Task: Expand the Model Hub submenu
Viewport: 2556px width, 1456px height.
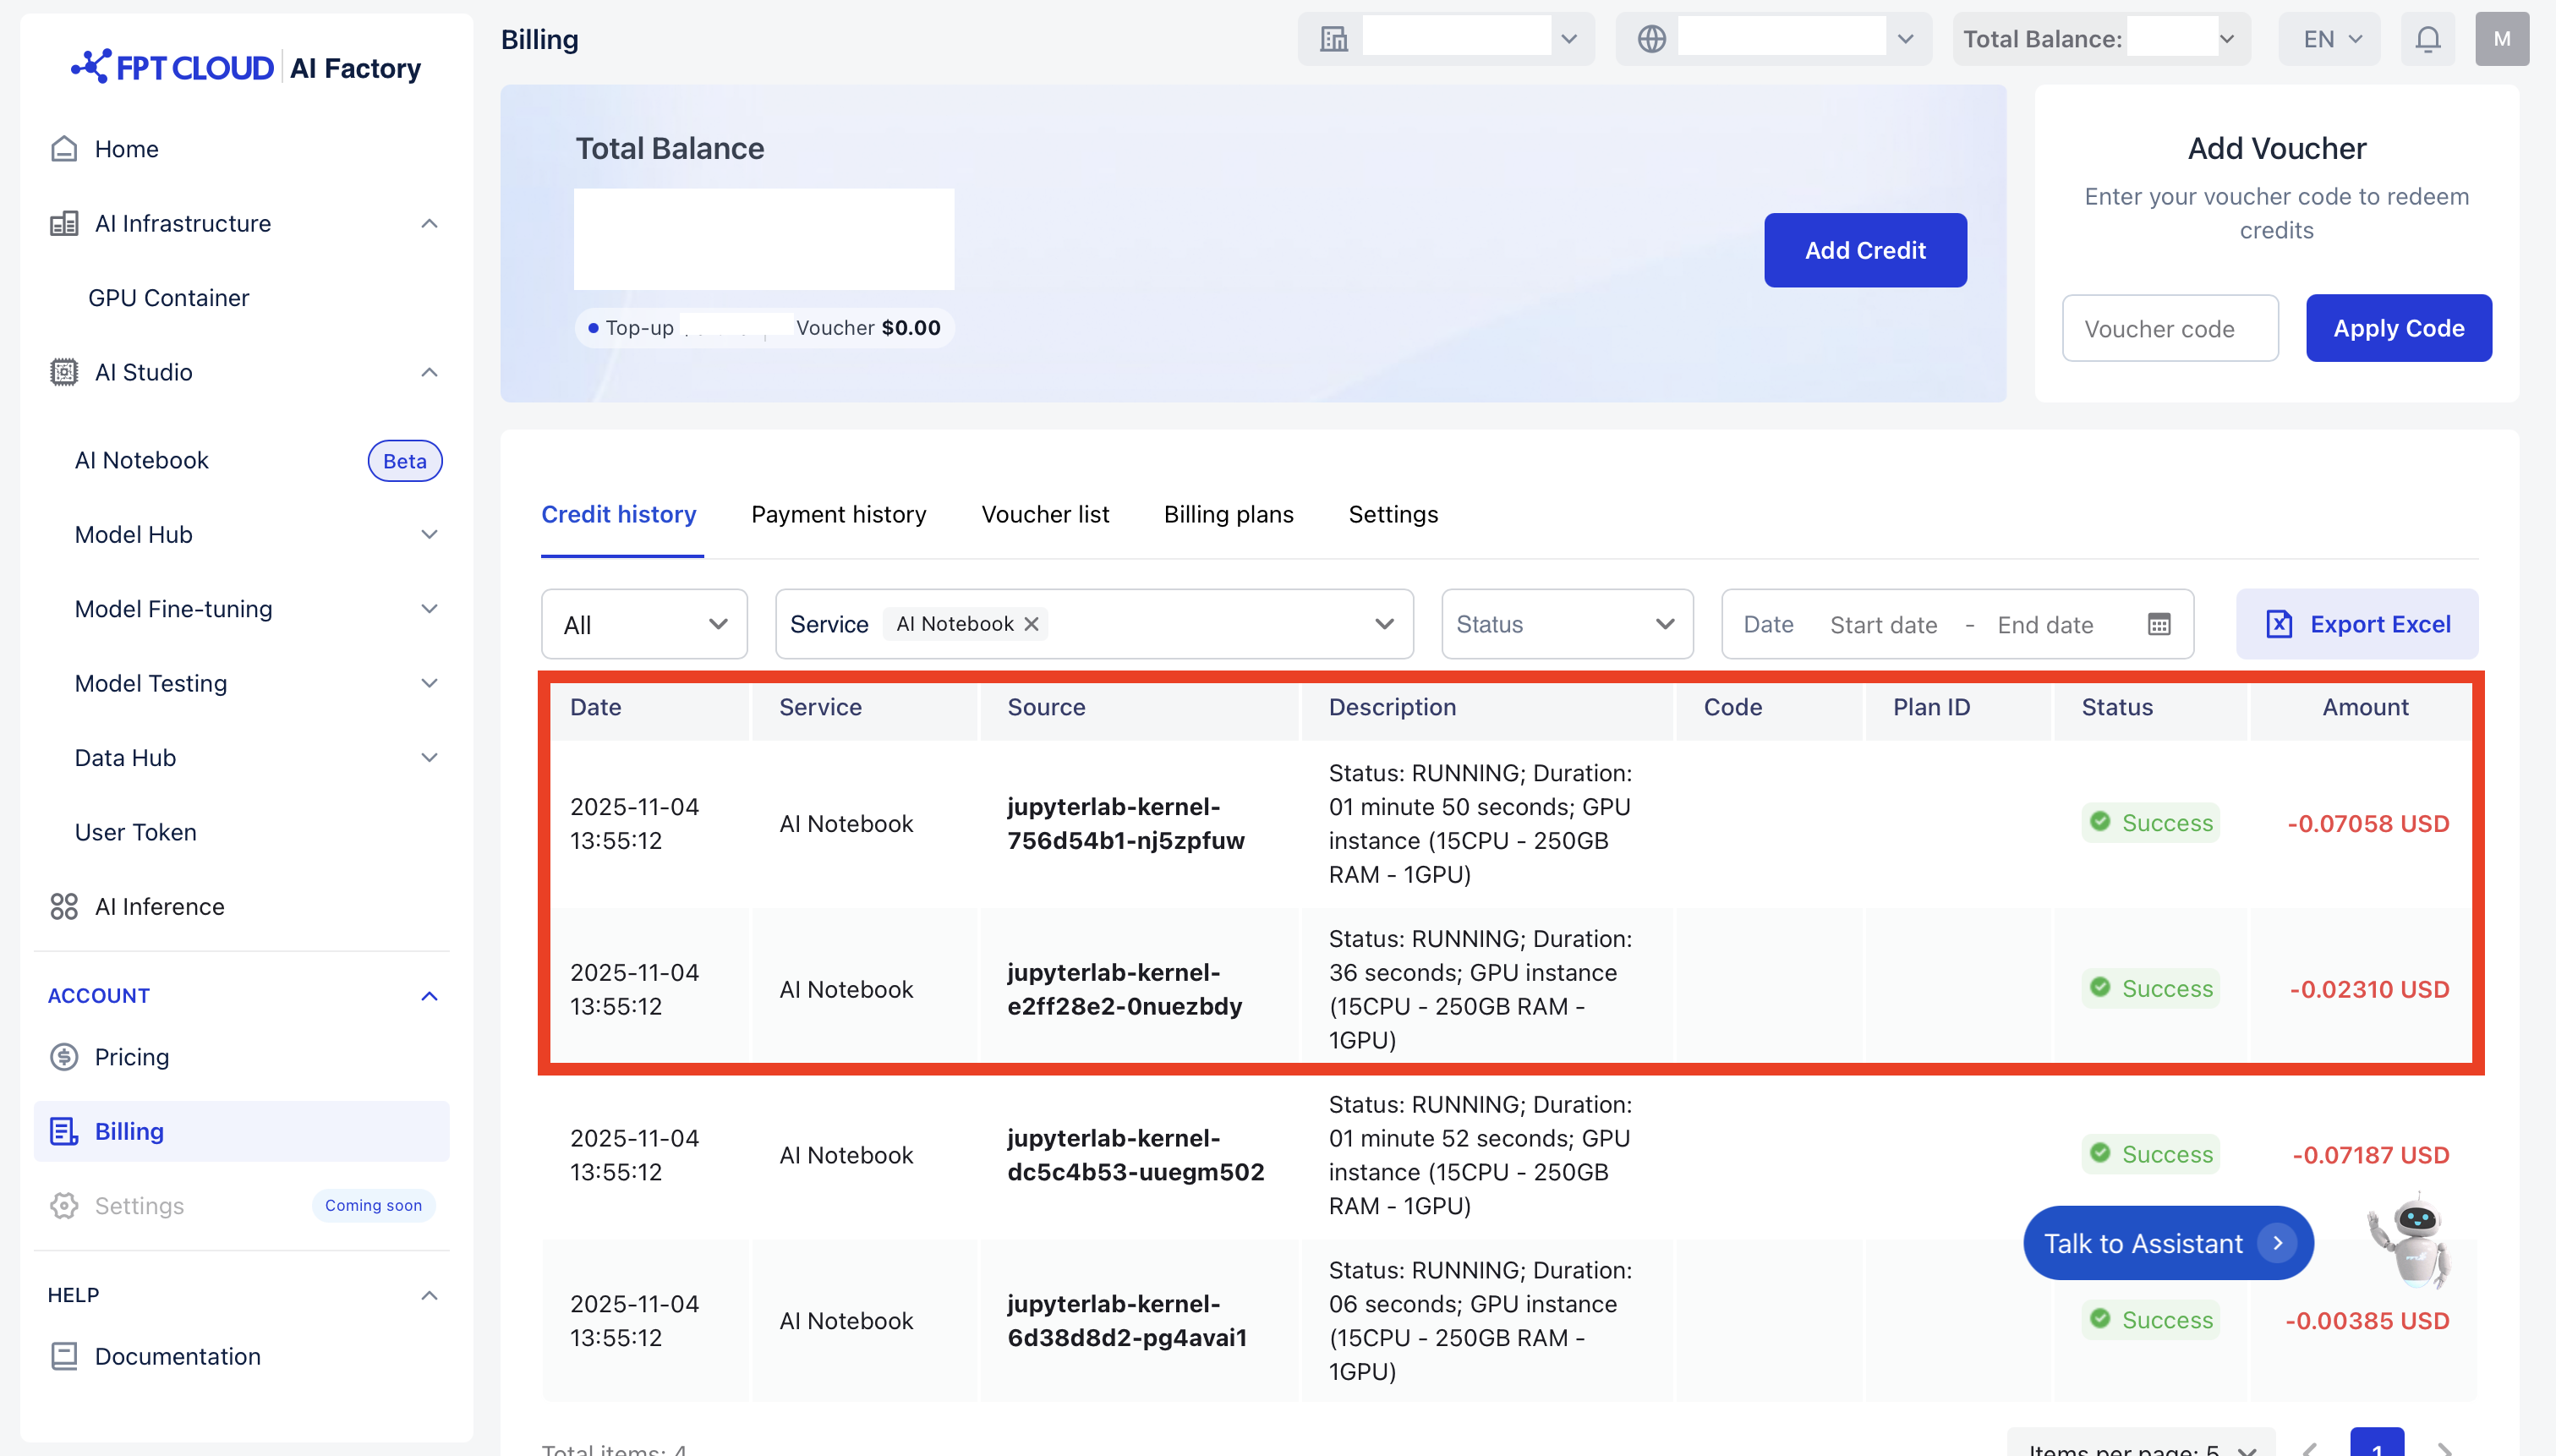Action: coord(429,534)
